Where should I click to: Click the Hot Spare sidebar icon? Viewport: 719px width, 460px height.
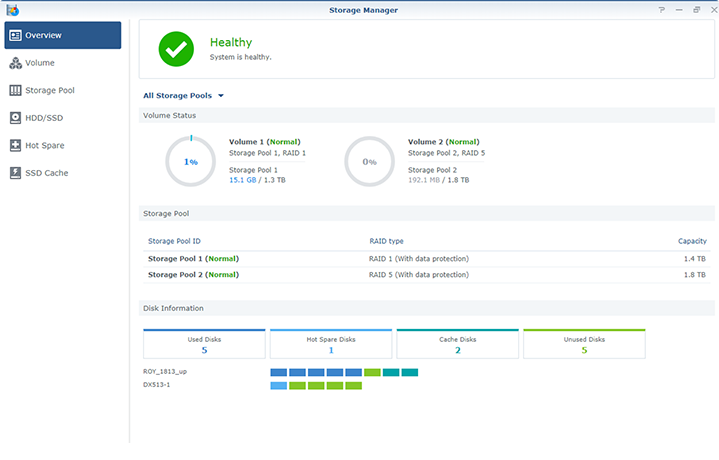coord(15,145)
